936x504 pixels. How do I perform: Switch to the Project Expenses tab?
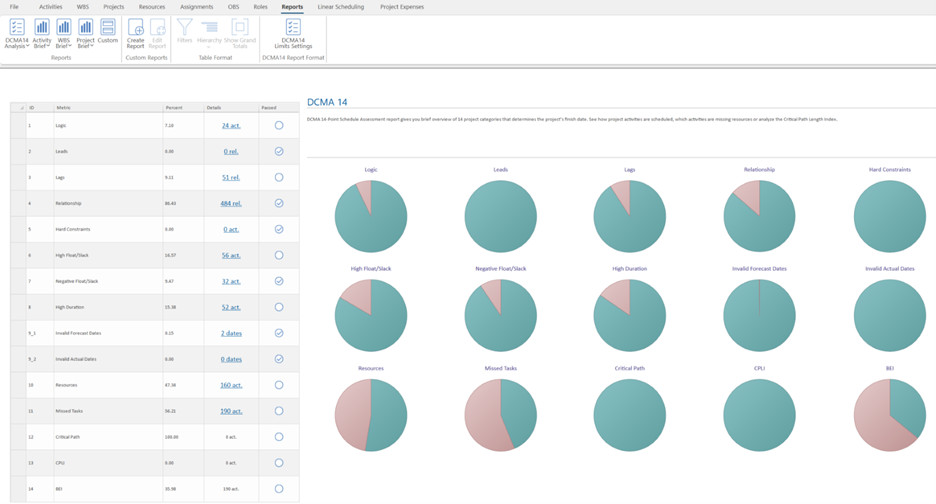[402, 7]
